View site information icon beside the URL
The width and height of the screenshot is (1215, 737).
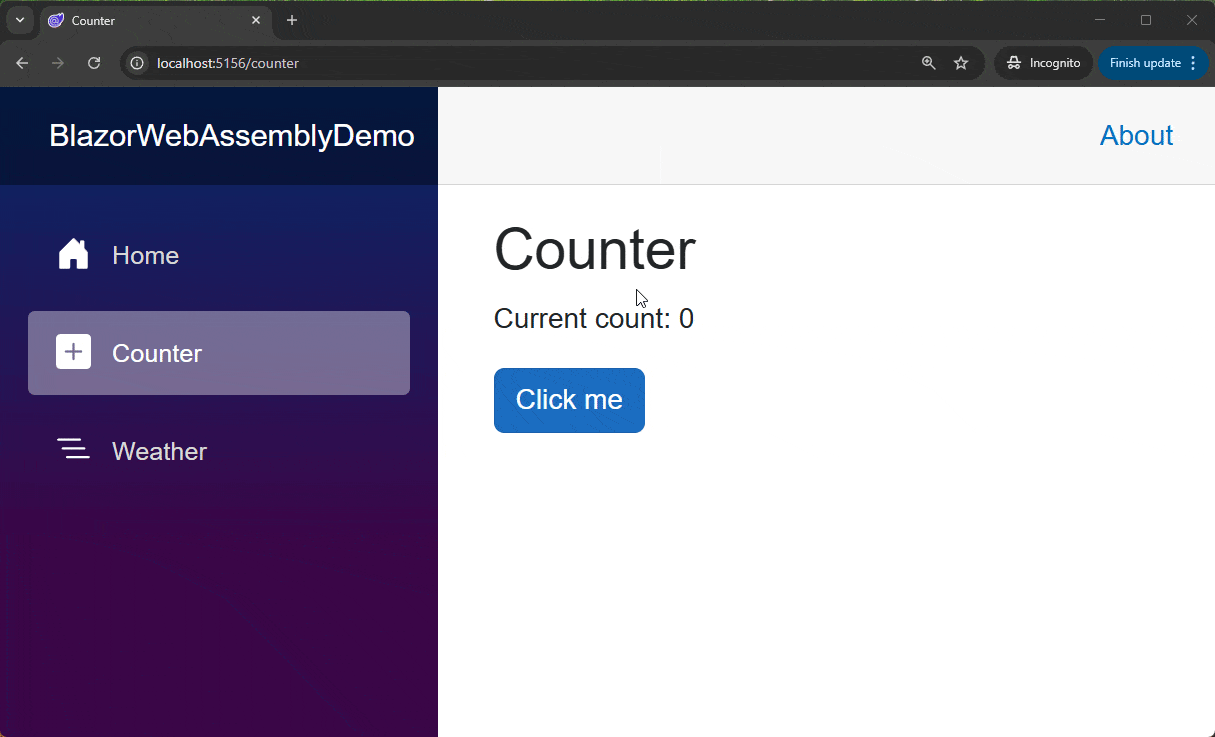pyautogui.click(x=138, y=63)
